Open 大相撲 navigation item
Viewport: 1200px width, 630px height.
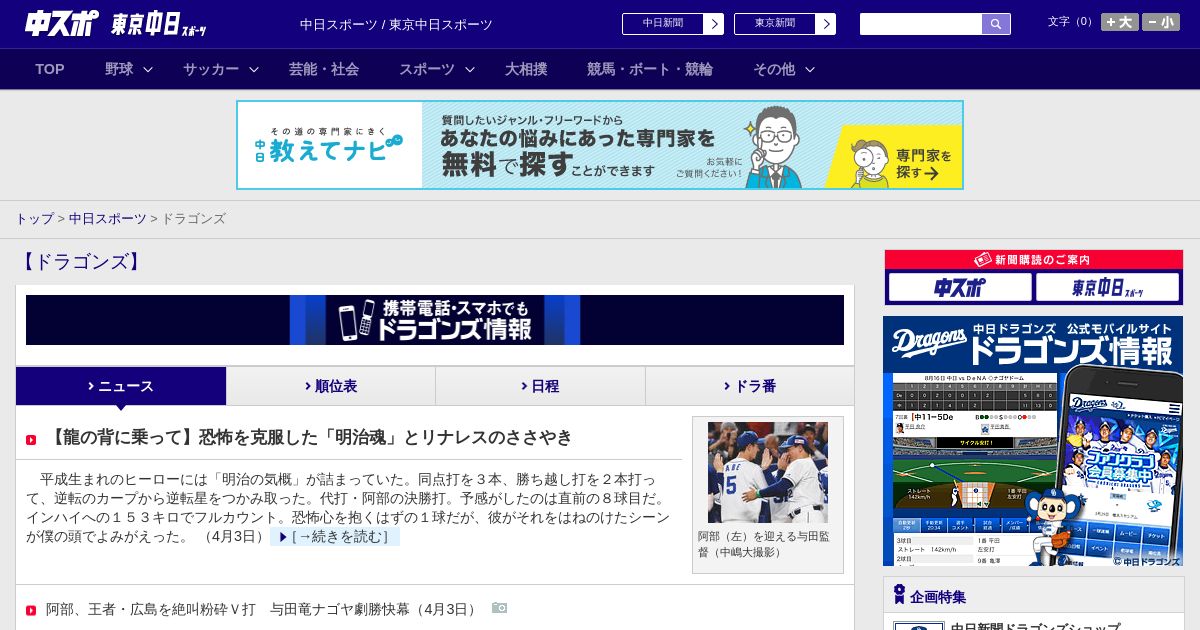click(x=526, y=69)
